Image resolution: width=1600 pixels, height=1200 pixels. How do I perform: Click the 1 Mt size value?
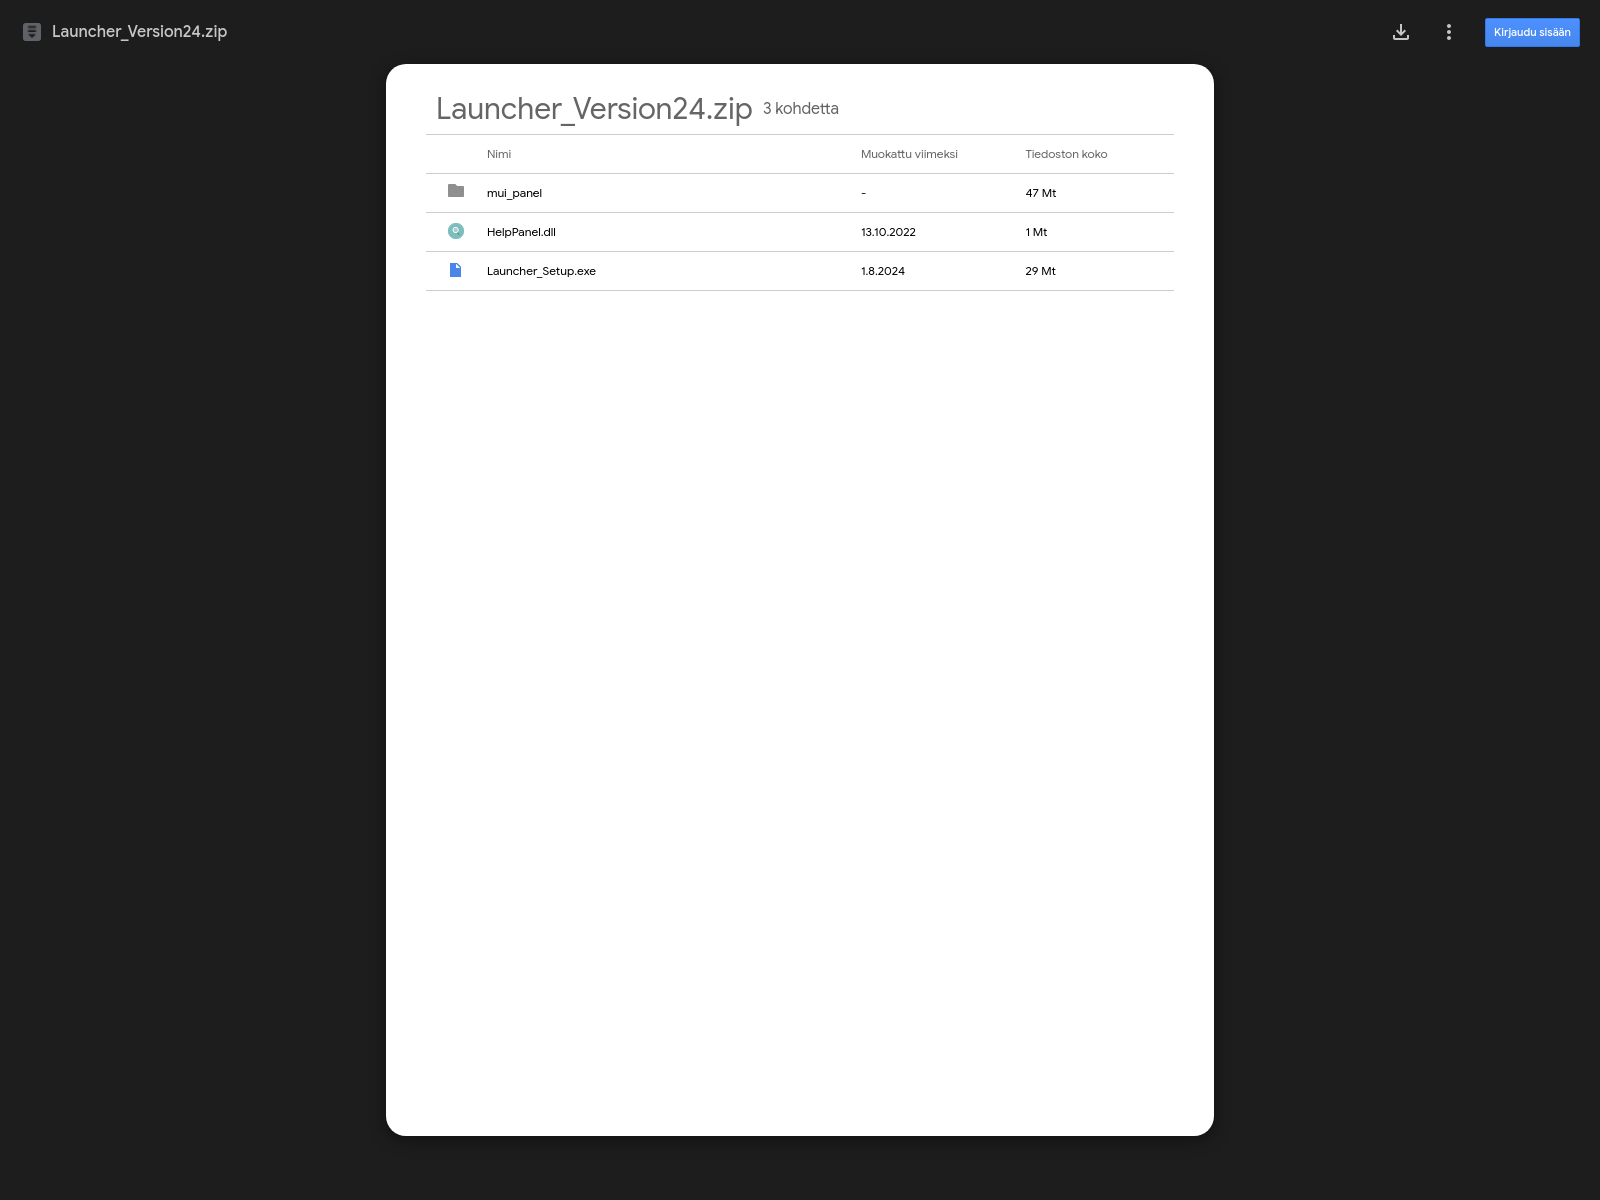1036,232
